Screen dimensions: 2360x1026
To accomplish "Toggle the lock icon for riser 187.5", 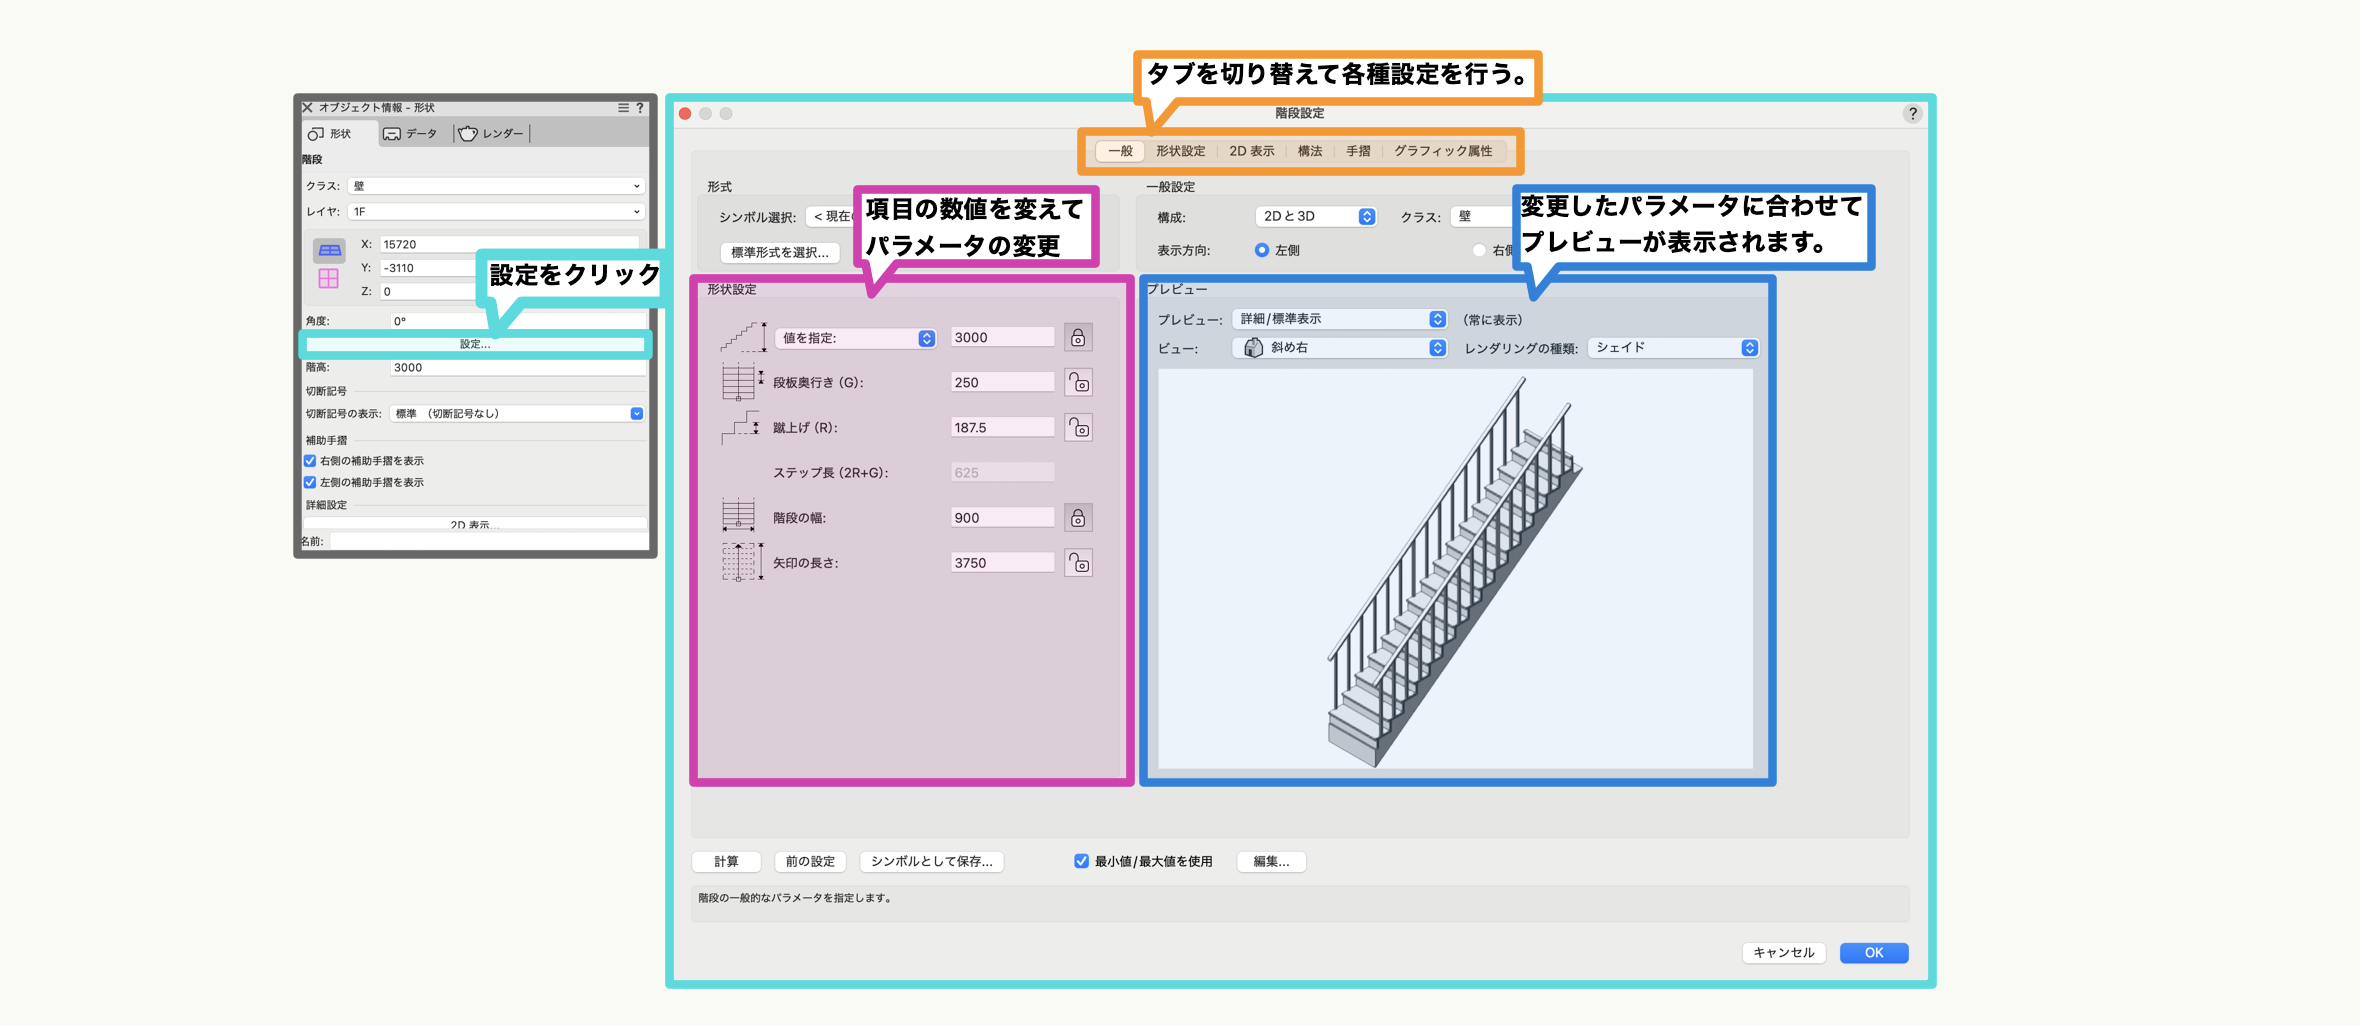I will 1077,428.
